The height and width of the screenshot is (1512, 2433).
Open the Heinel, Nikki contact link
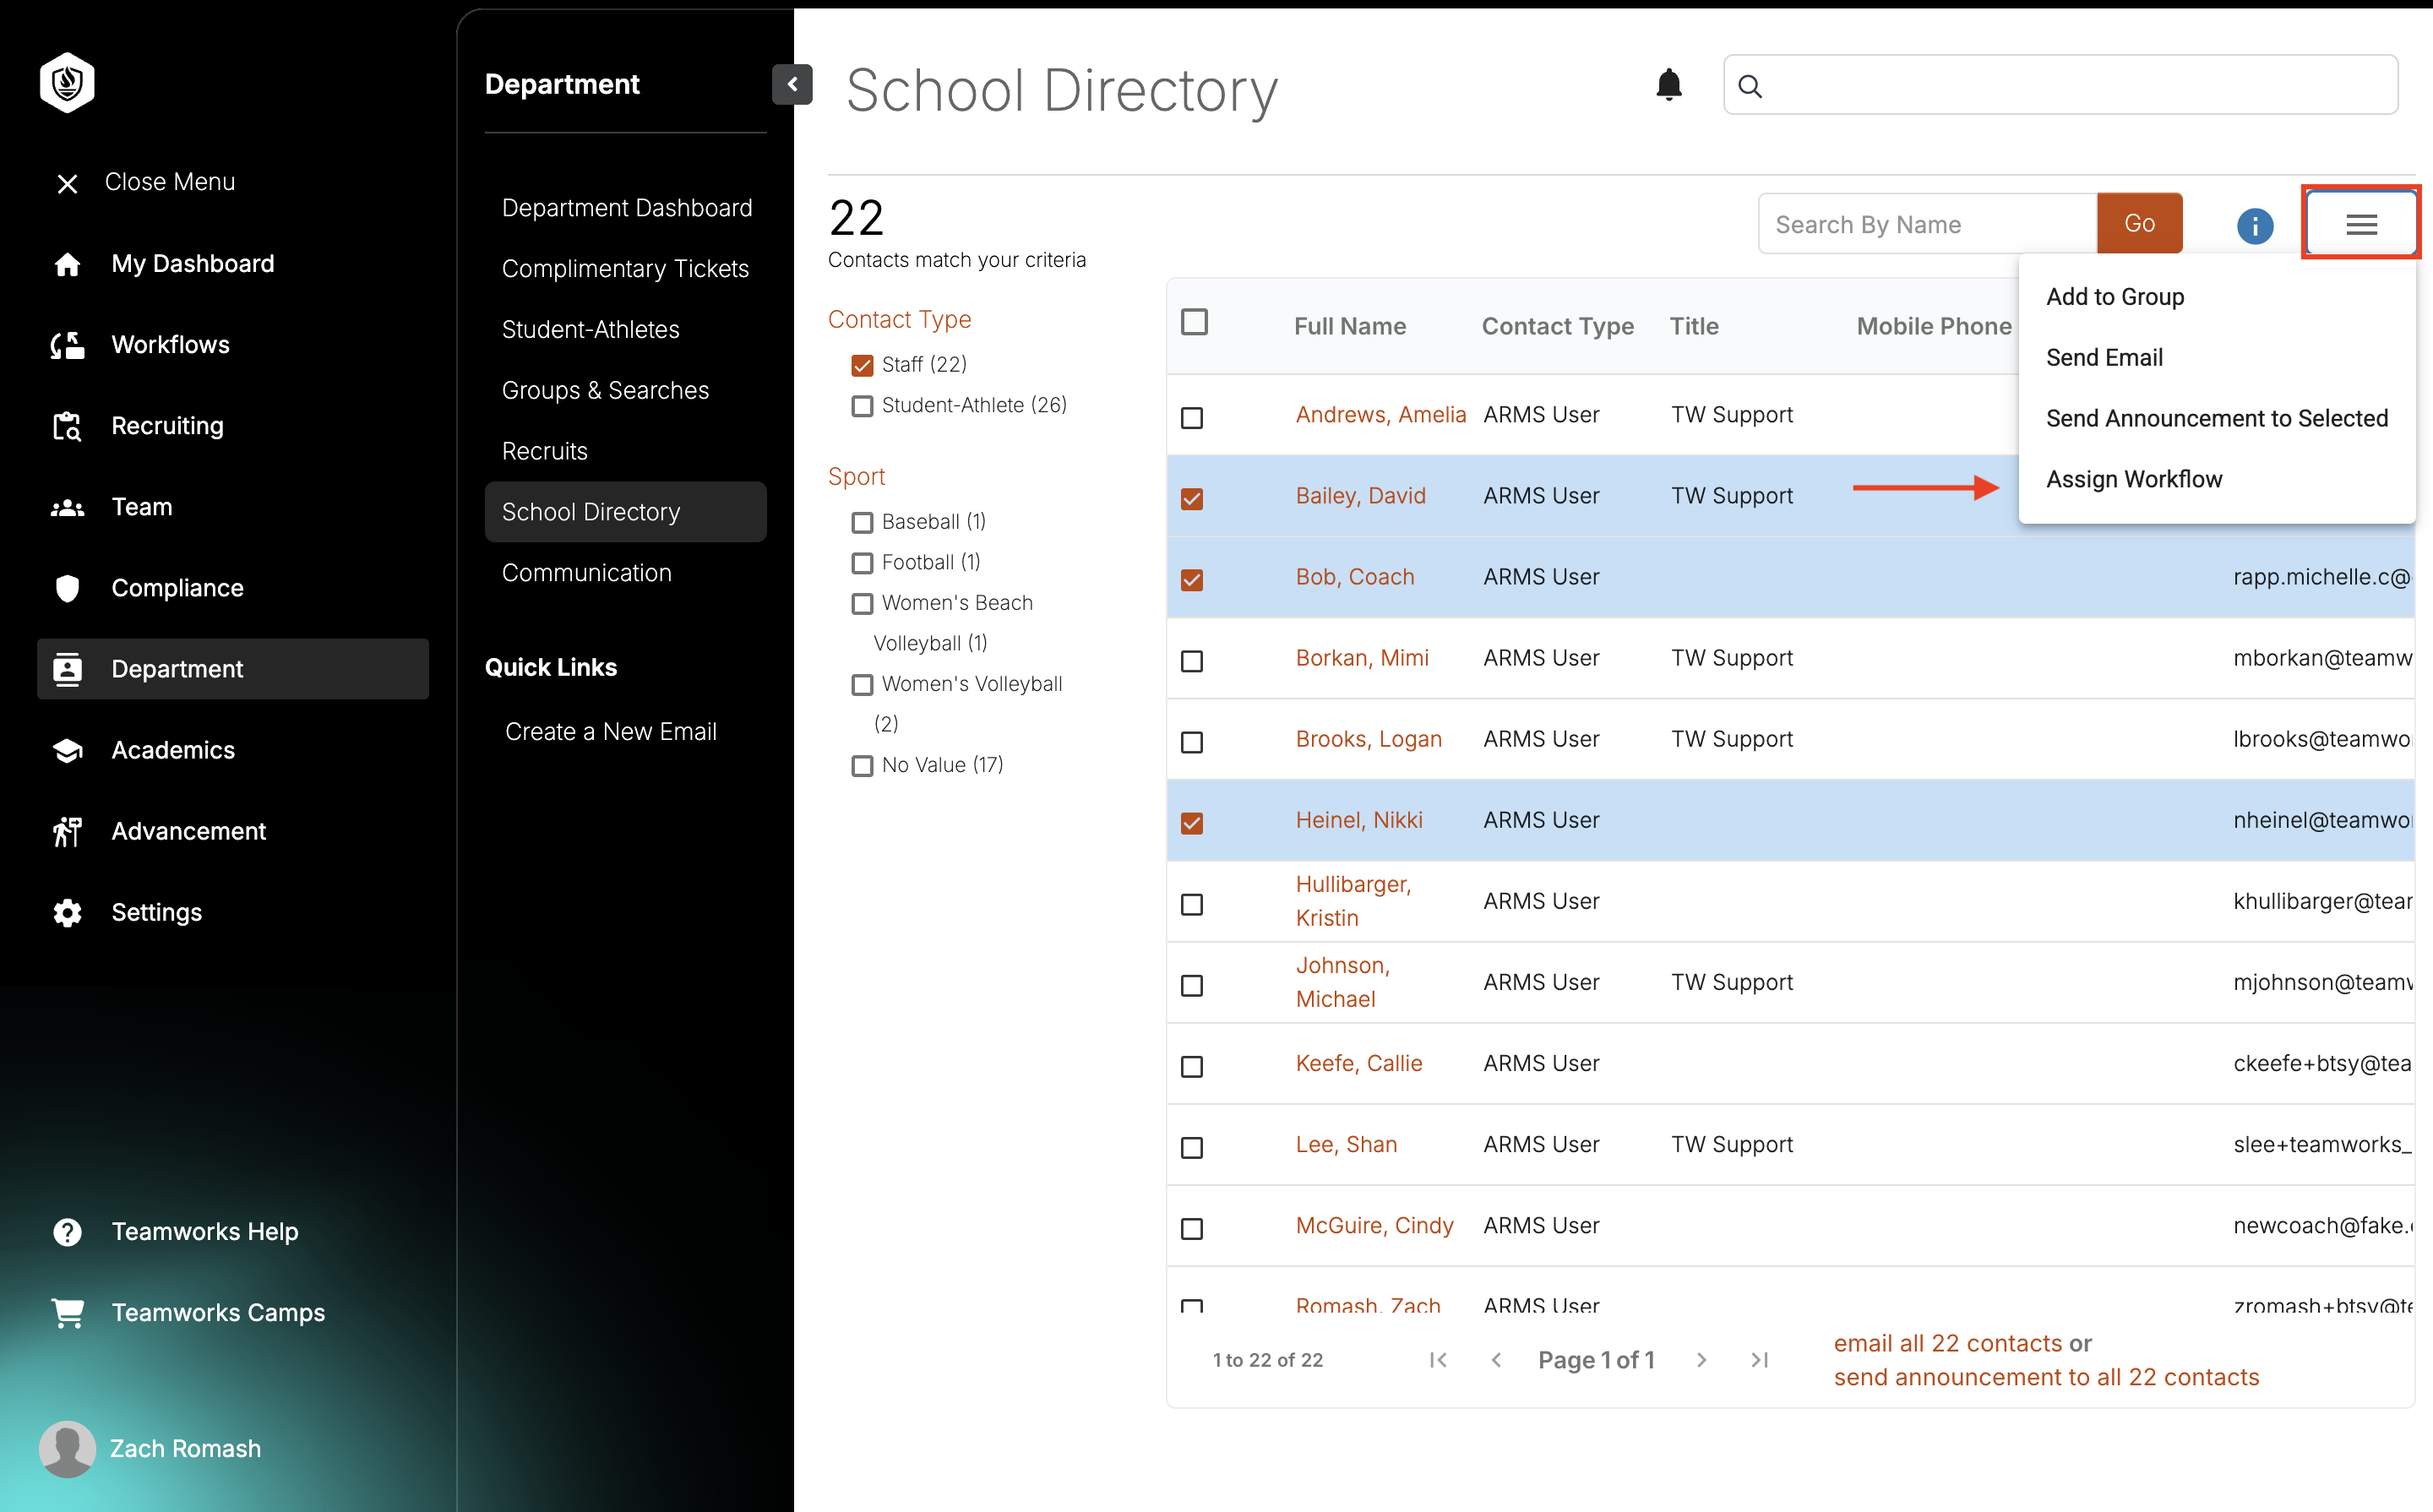click(1358, 820)
